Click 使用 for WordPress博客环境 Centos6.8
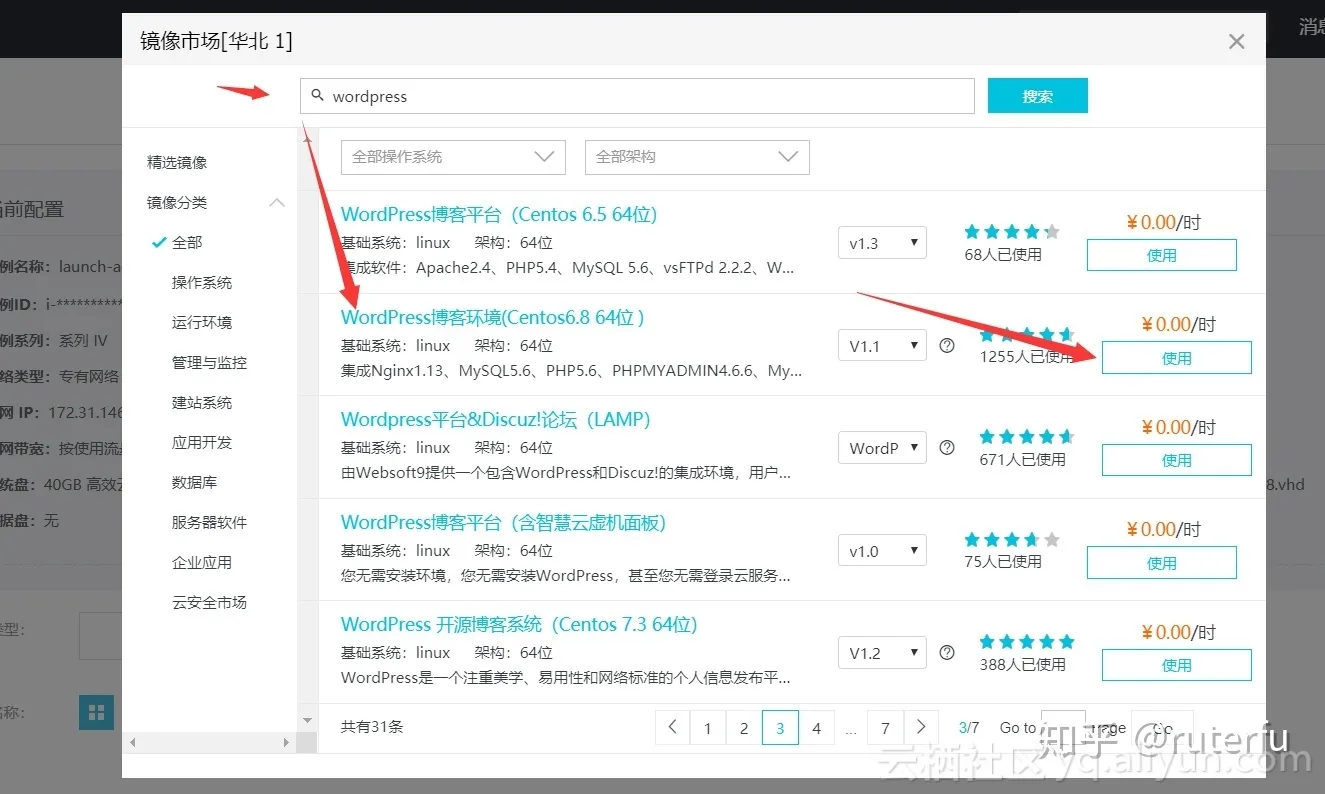This screenshot has height=794, width=1325. tap(1177, 358)
